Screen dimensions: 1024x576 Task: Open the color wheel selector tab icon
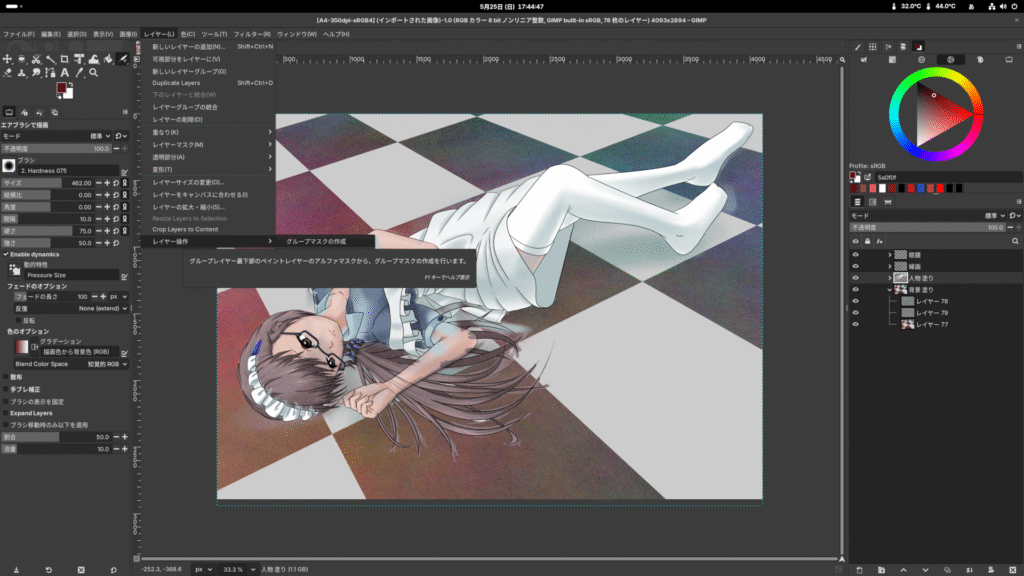tap(950, 59)
